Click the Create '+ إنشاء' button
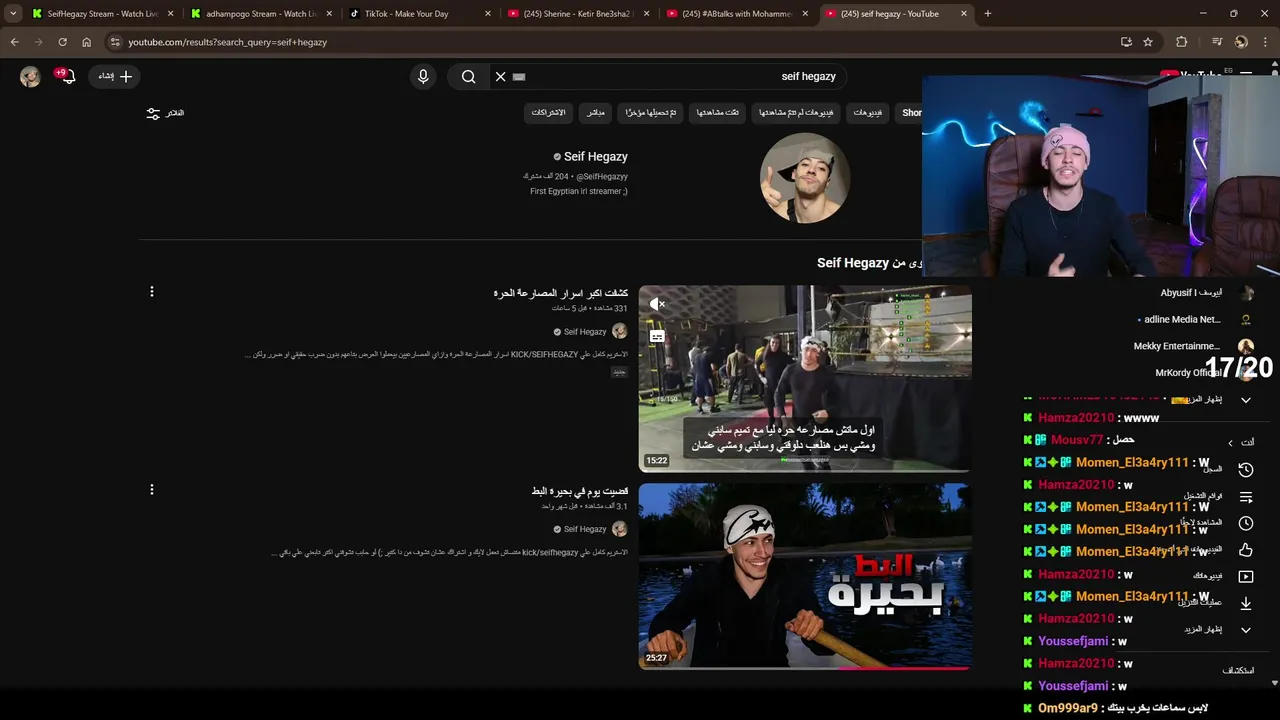 (x=114, y=76)
